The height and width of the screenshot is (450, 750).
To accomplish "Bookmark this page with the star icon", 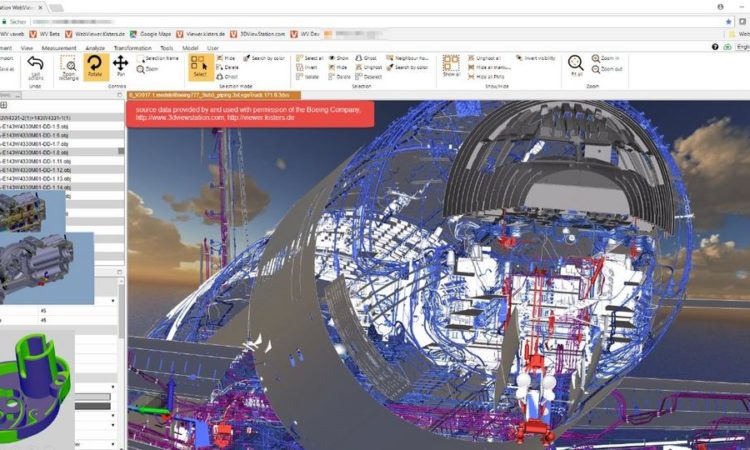I will click(x=728, y=22).
